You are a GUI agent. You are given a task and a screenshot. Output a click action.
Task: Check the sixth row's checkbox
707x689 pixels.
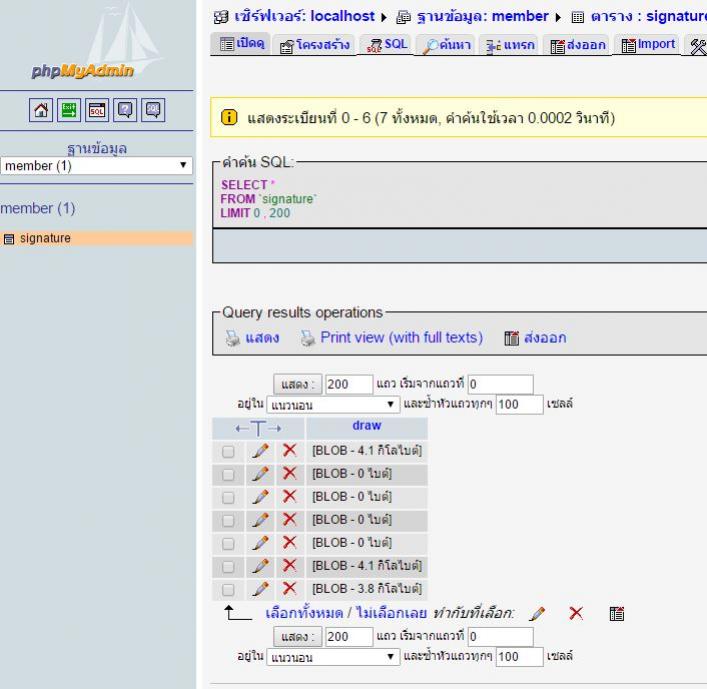(228, 566)
